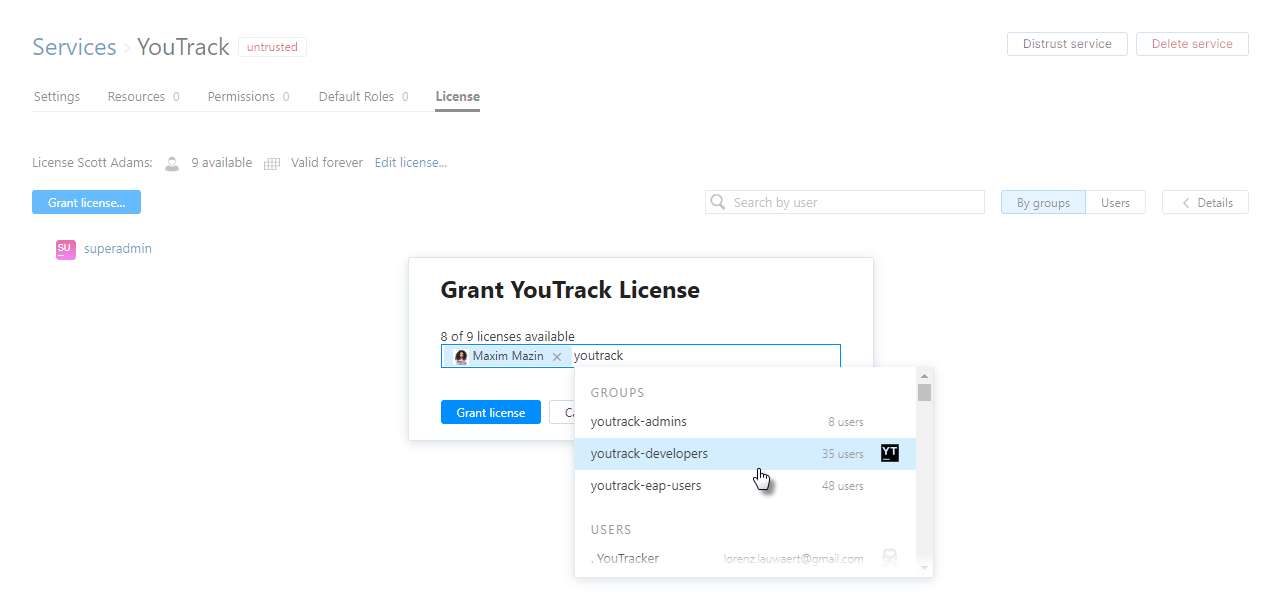This screenshot has width=1281, height=599.
Task: Click the Maxim Mazin avatar in tag
Action: 461,356
